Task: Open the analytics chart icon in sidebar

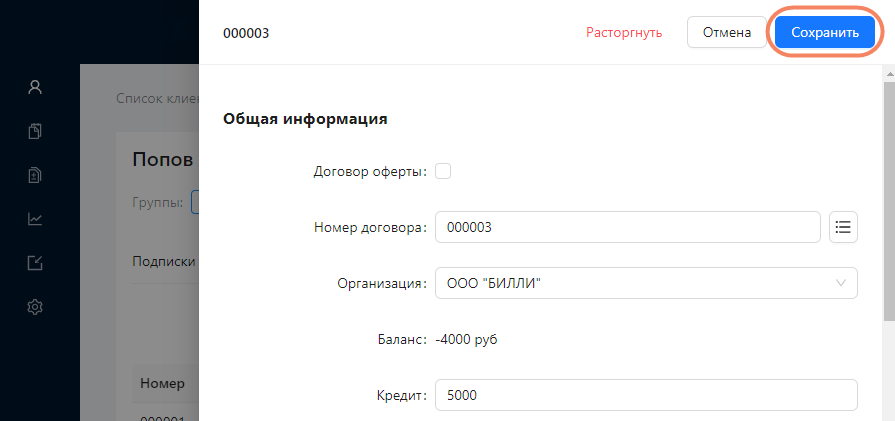Action: (35, 219)
